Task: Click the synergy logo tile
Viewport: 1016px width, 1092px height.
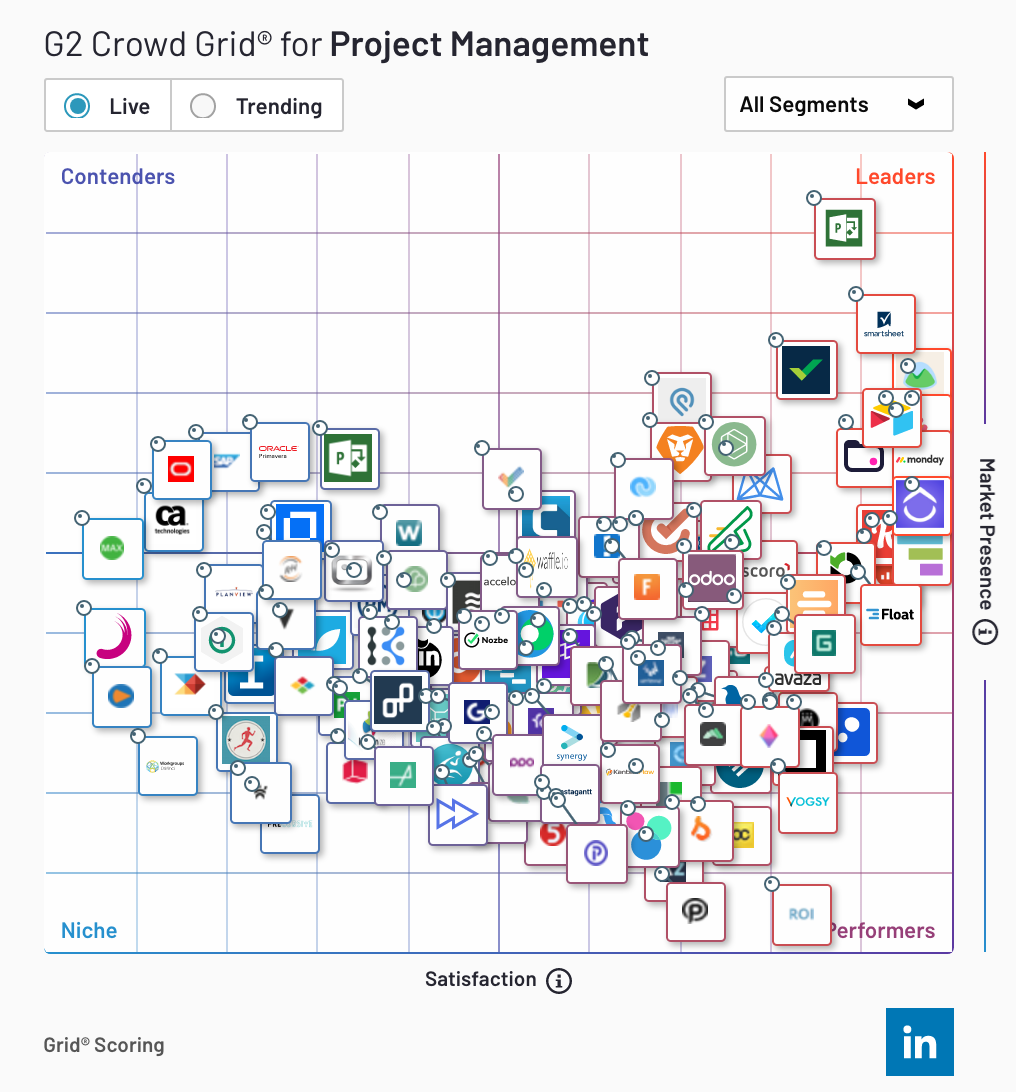Action: [x=571, y=742]
